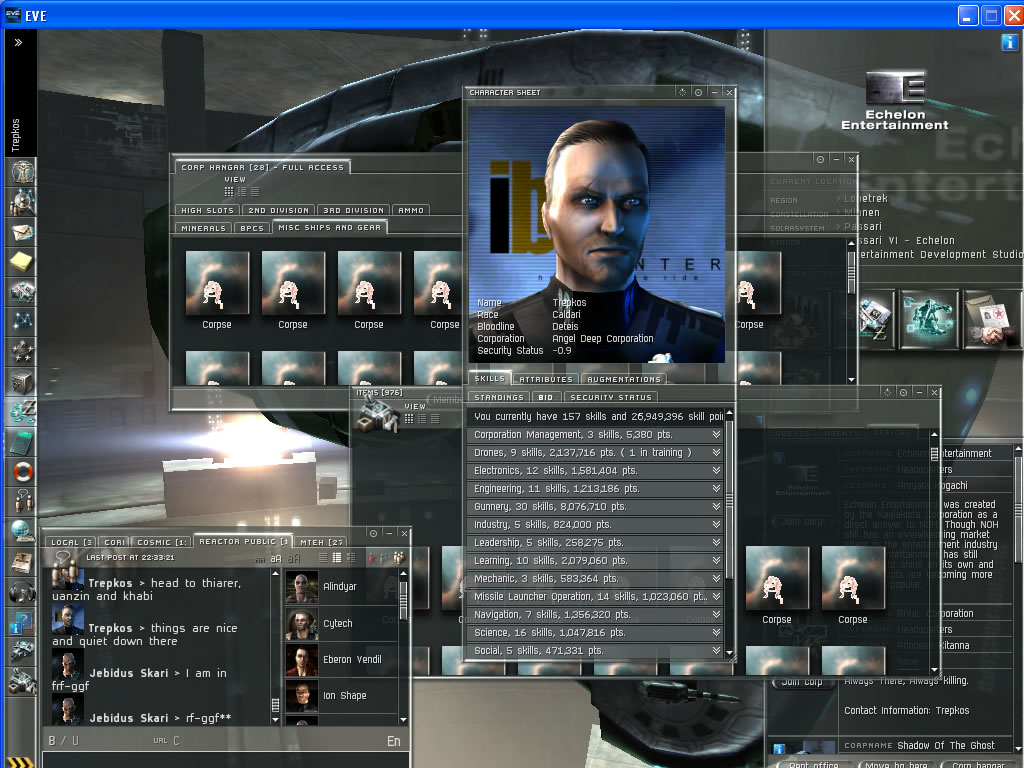The image size is (1024, 768).
Task: Click the chat member list scrollbar thumb
Action: pyautogui.click(x=404, y=600)
